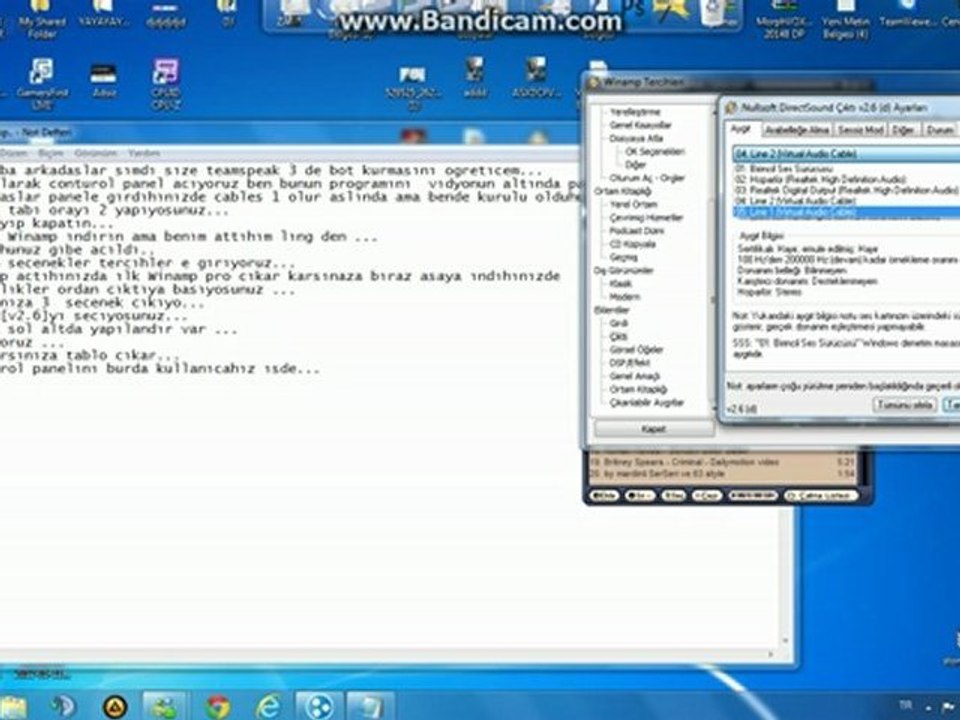Select Yerelleştirme in Winamp preferences tree
This screenshot has width=960, height=720.
coord(635,112)
